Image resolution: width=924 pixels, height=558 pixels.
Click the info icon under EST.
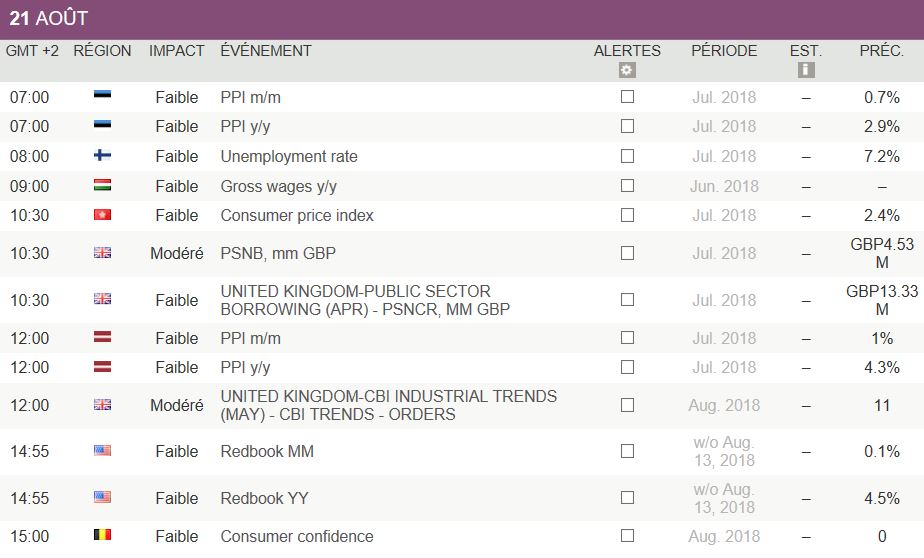(x=806, y=70)
